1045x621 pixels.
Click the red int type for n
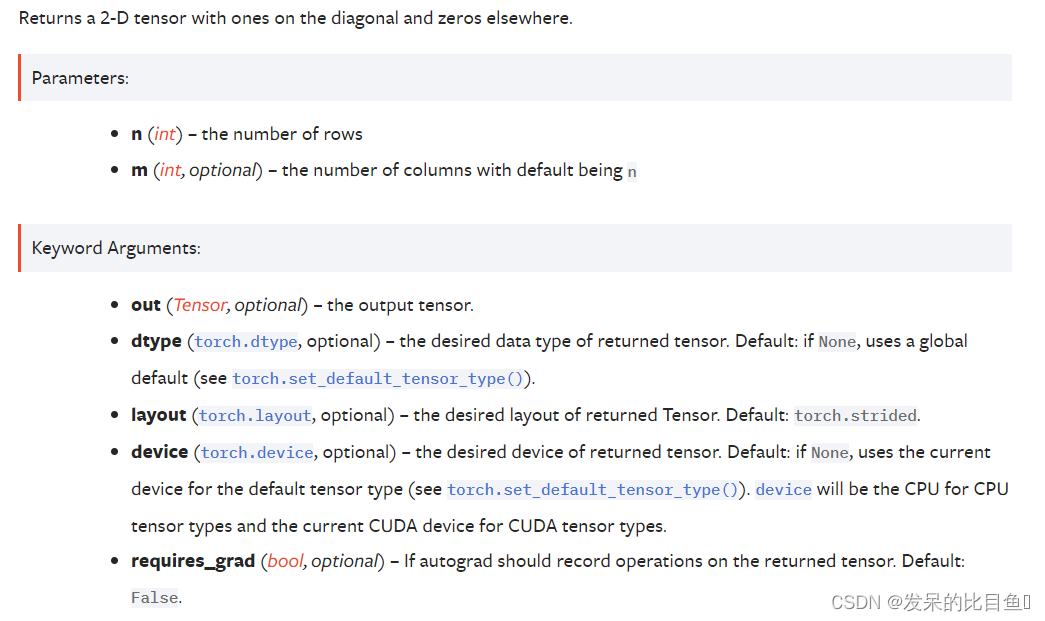pos(165,134)
